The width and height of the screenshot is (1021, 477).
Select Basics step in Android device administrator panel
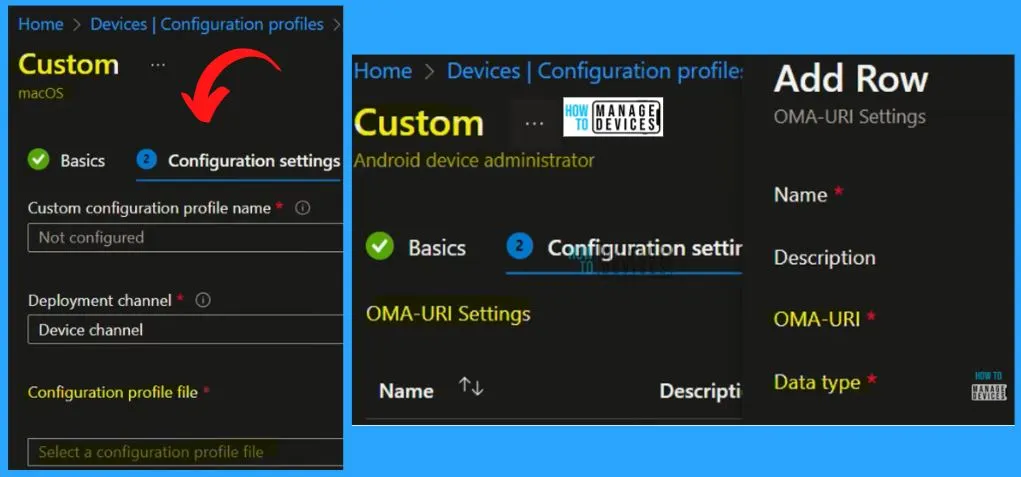(437, 248)
